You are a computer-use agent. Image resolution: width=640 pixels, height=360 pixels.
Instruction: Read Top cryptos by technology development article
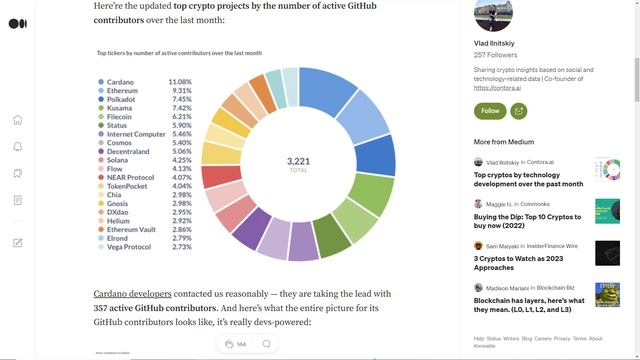pos(528,179)
